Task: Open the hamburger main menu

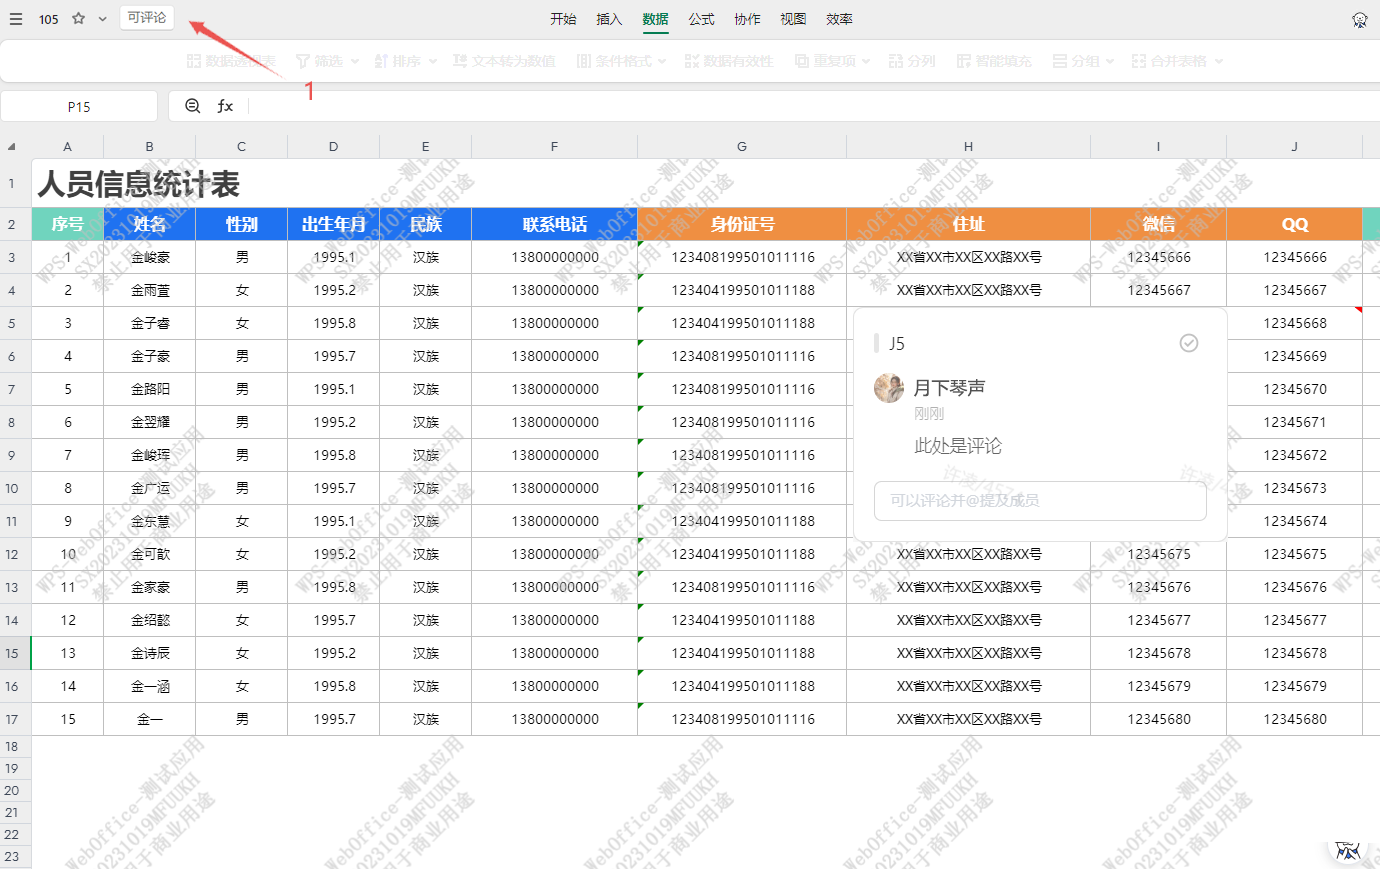Action: pos(16,19)
